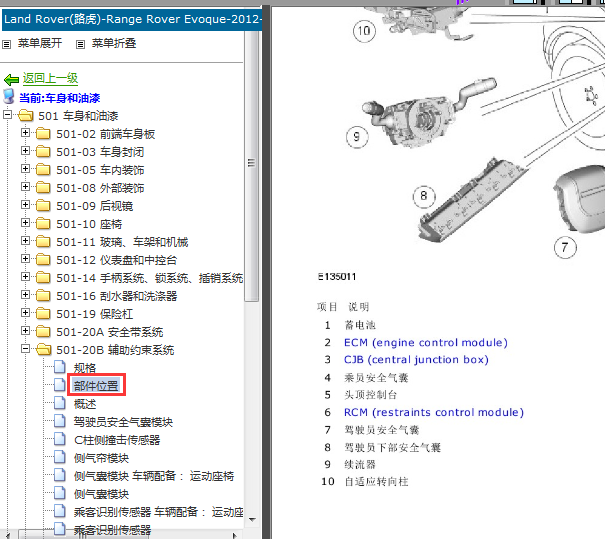Click the 自适应转向柱 item 10 text
Viewport: 605px width, 539px height.
(x=376, y=481)
